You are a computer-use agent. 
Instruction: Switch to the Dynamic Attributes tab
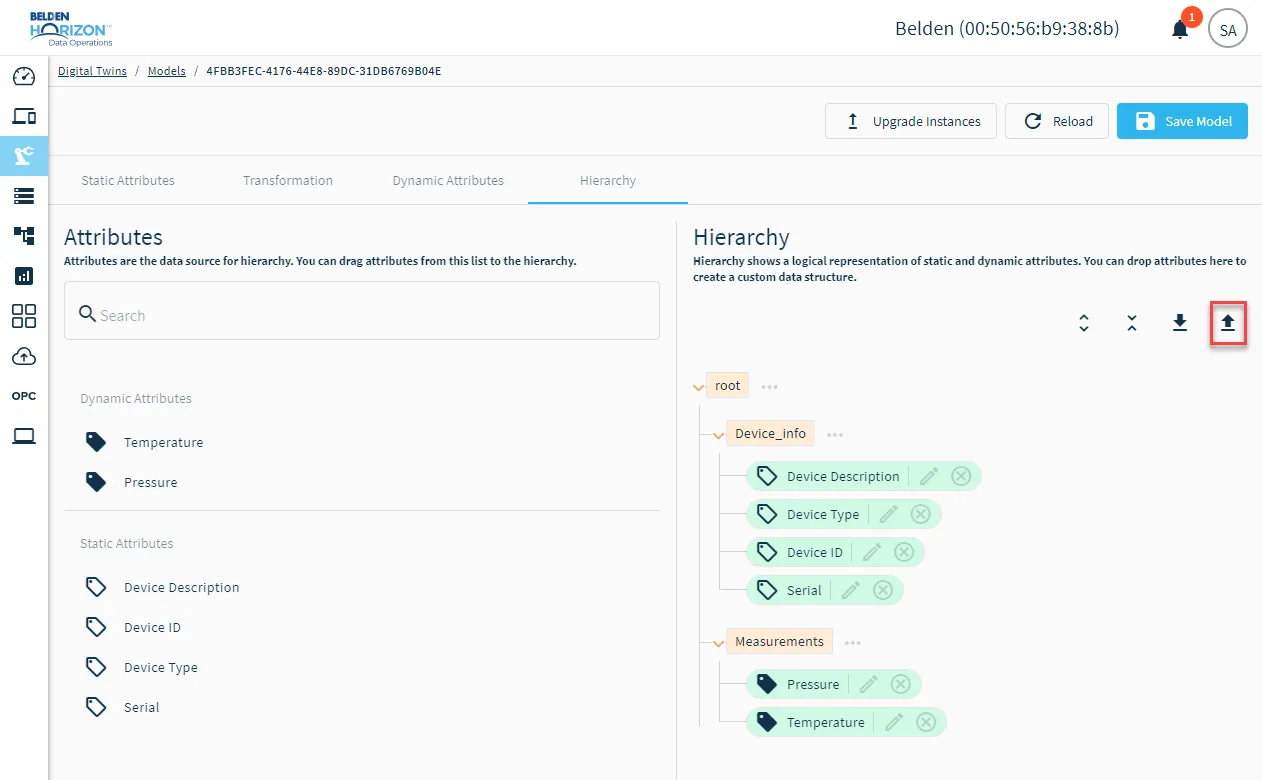tap(448, 181)
